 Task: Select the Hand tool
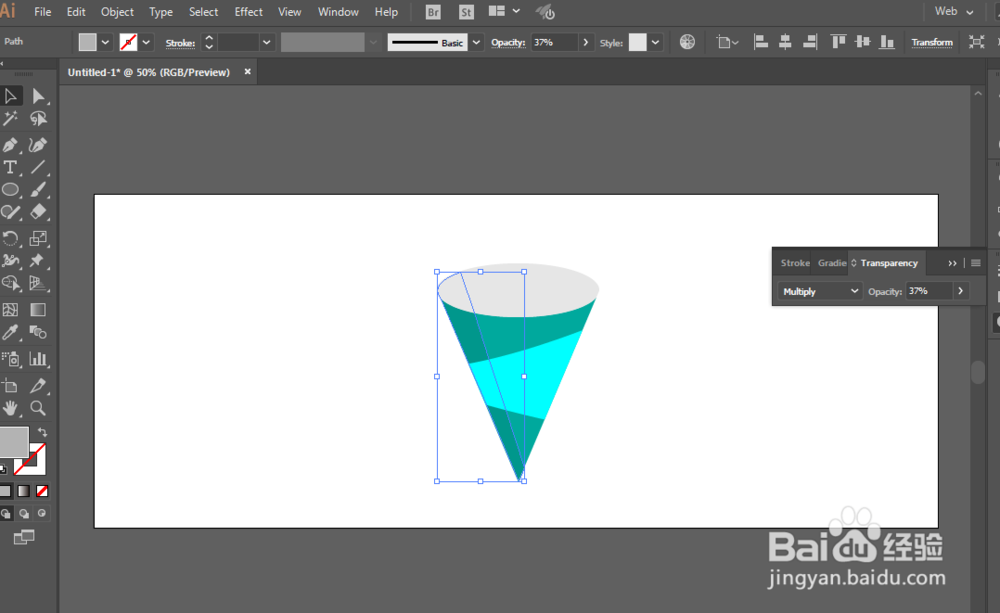point(11,408)
